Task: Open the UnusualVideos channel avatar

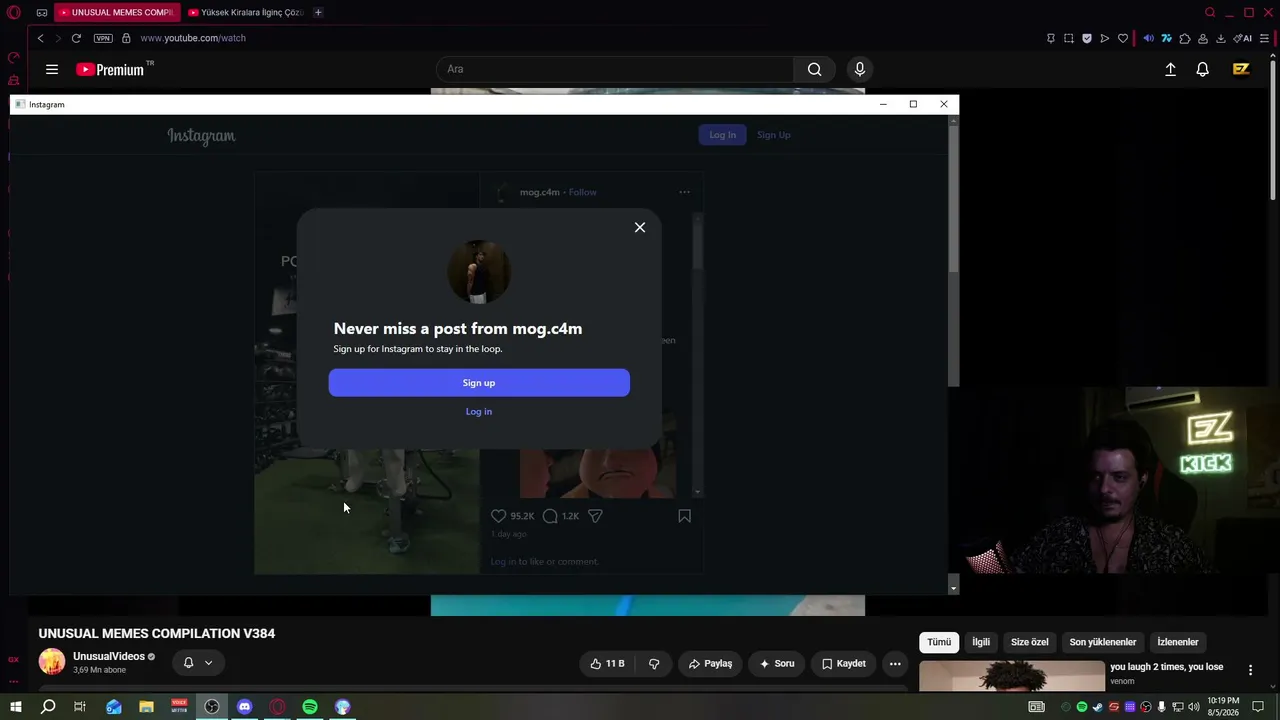Action: 52,662
